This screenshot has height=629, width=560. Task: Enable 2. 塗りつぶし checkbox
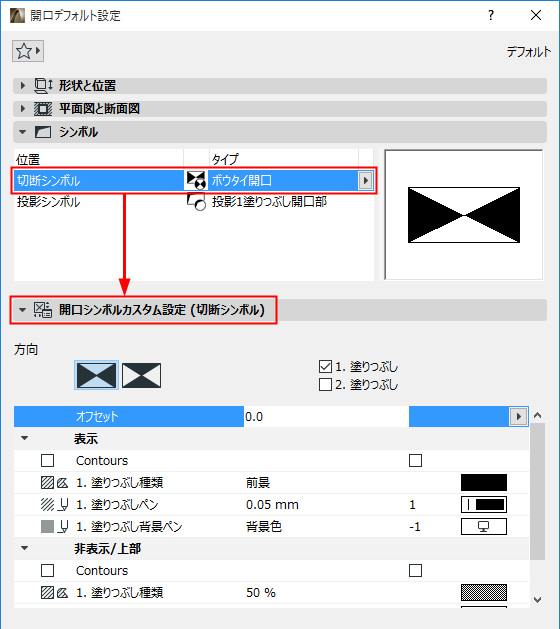(325, 385)
